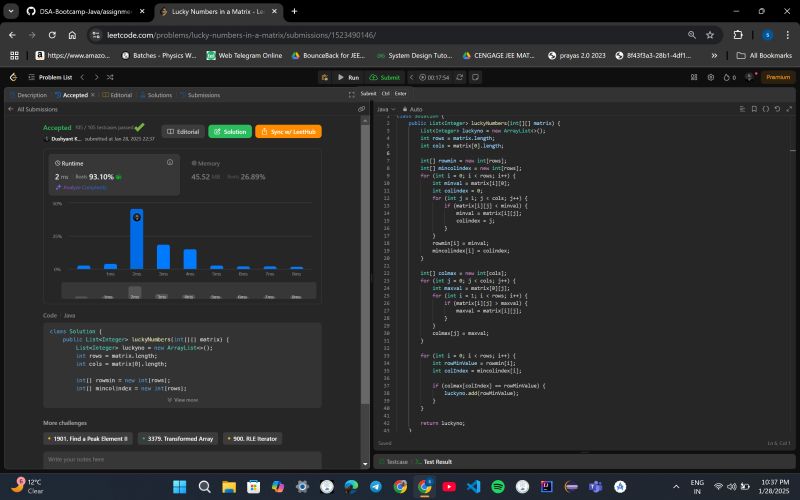This screenshot has width=800, height=500.
Task: Open the Testcase tab
Action: pos(393,462)
